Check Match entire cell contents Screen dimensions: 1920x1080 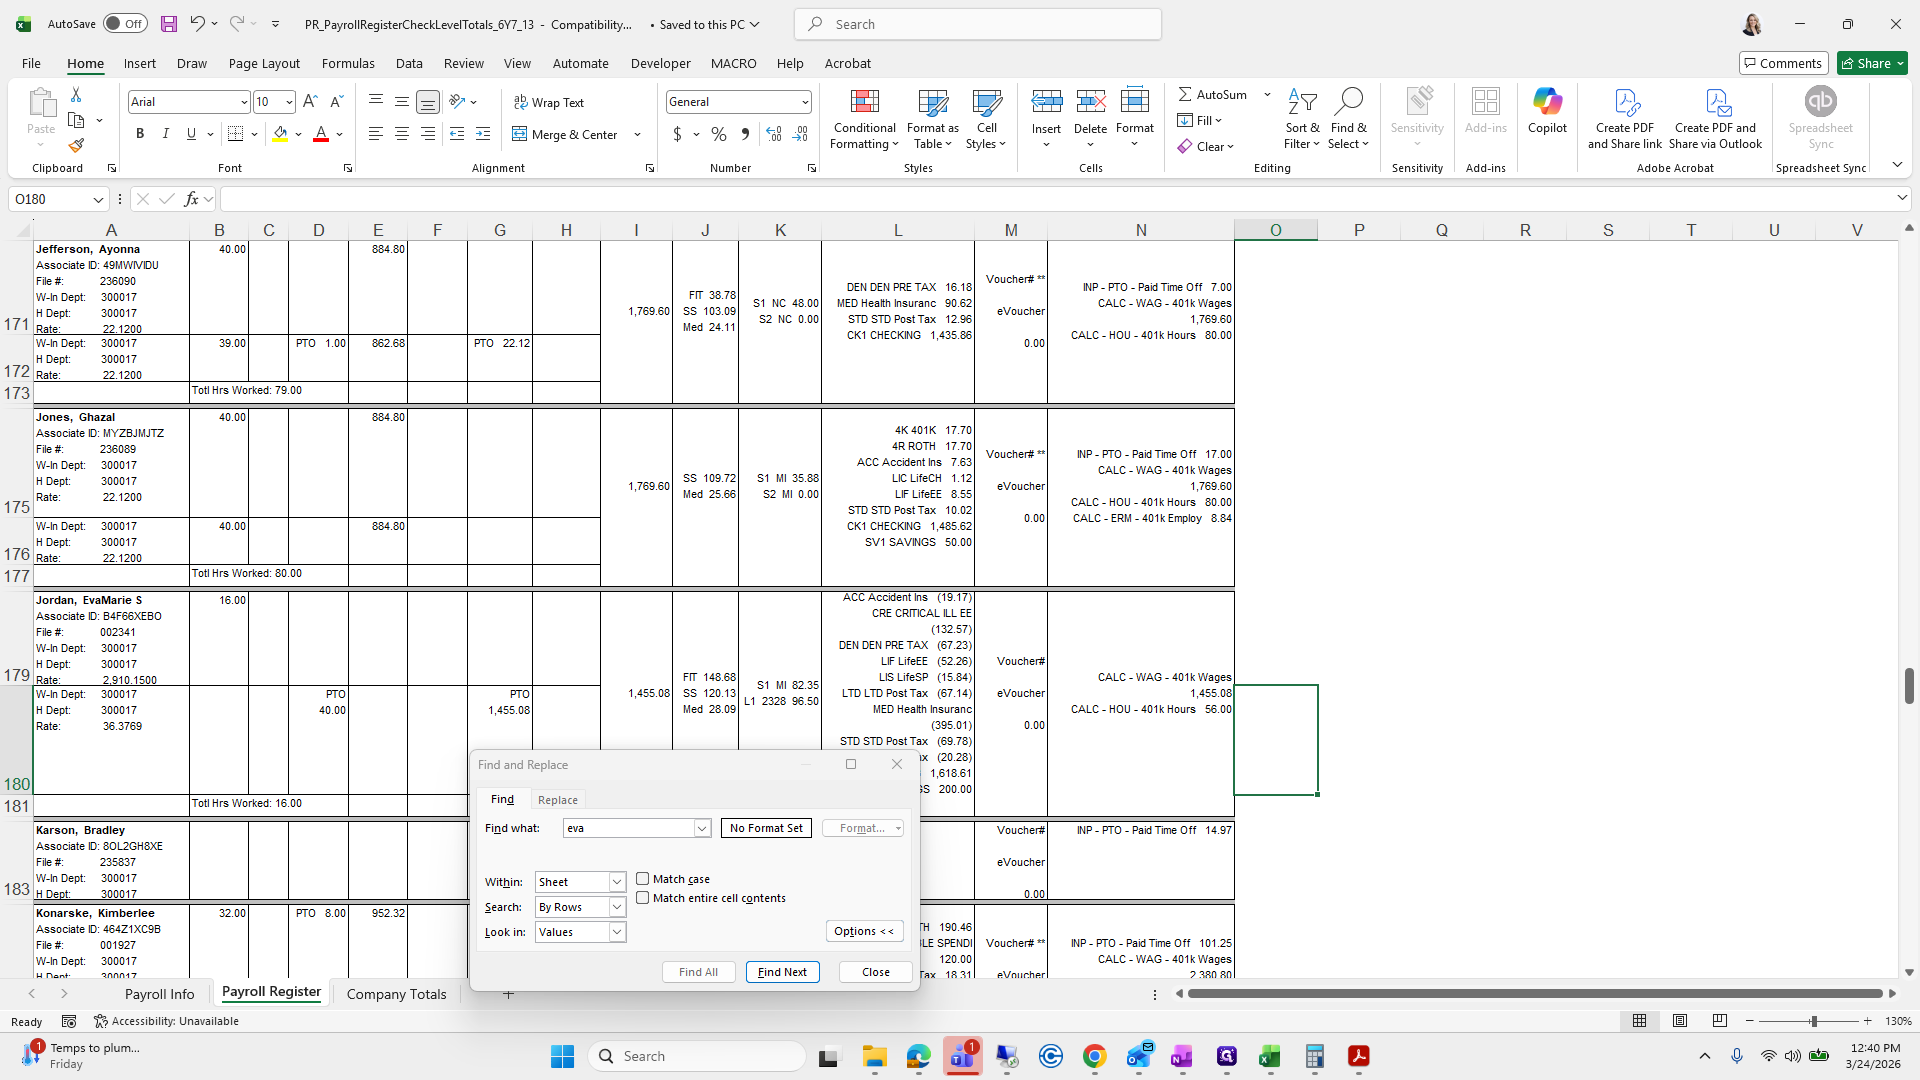tap(643, 898)
